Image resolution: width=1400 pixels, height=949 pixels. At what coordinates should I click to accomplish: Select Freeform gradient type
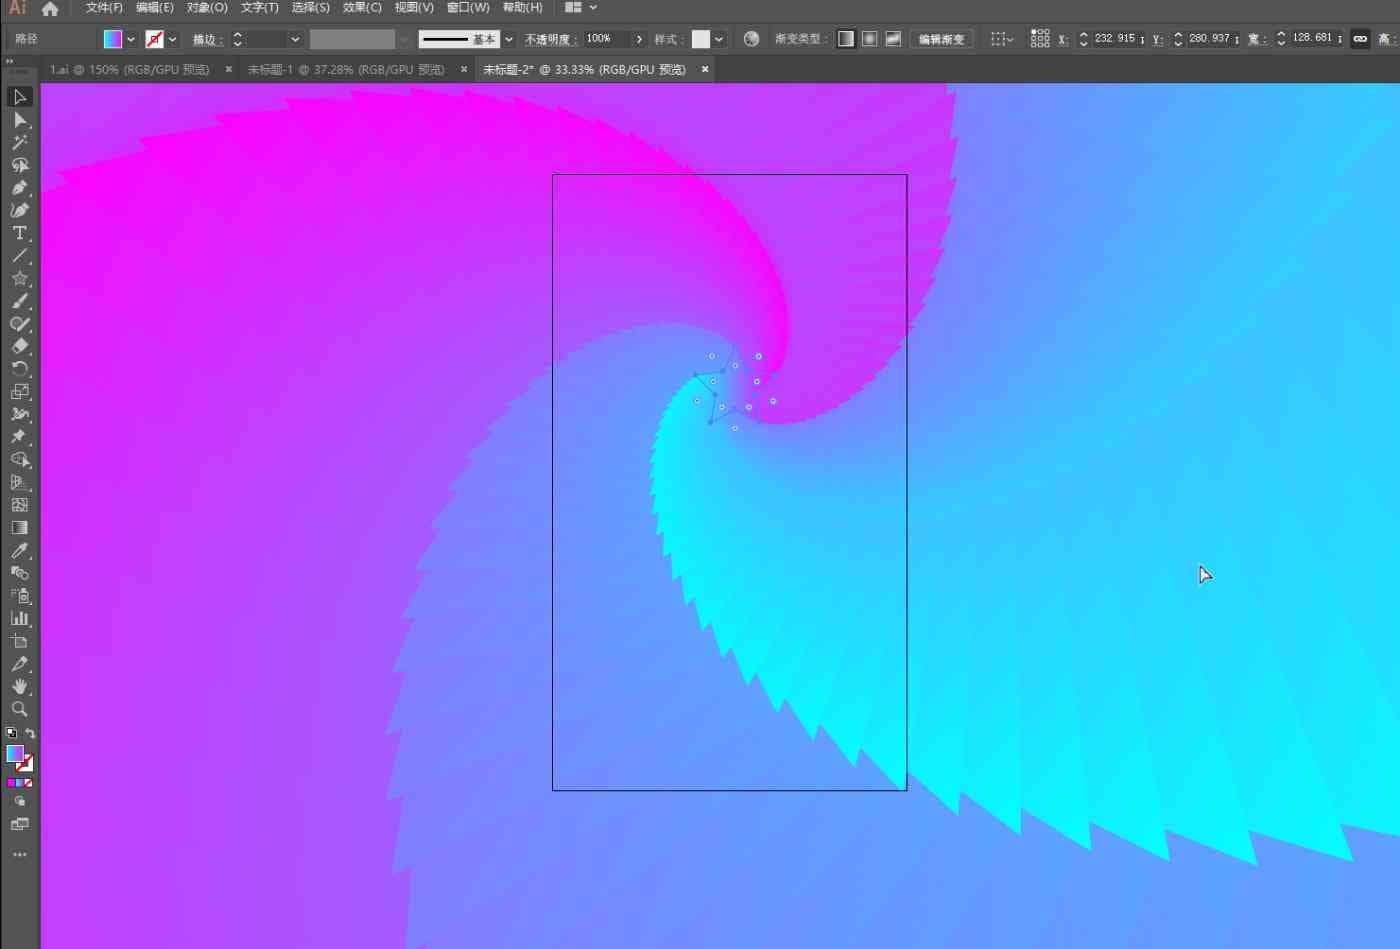893,39
